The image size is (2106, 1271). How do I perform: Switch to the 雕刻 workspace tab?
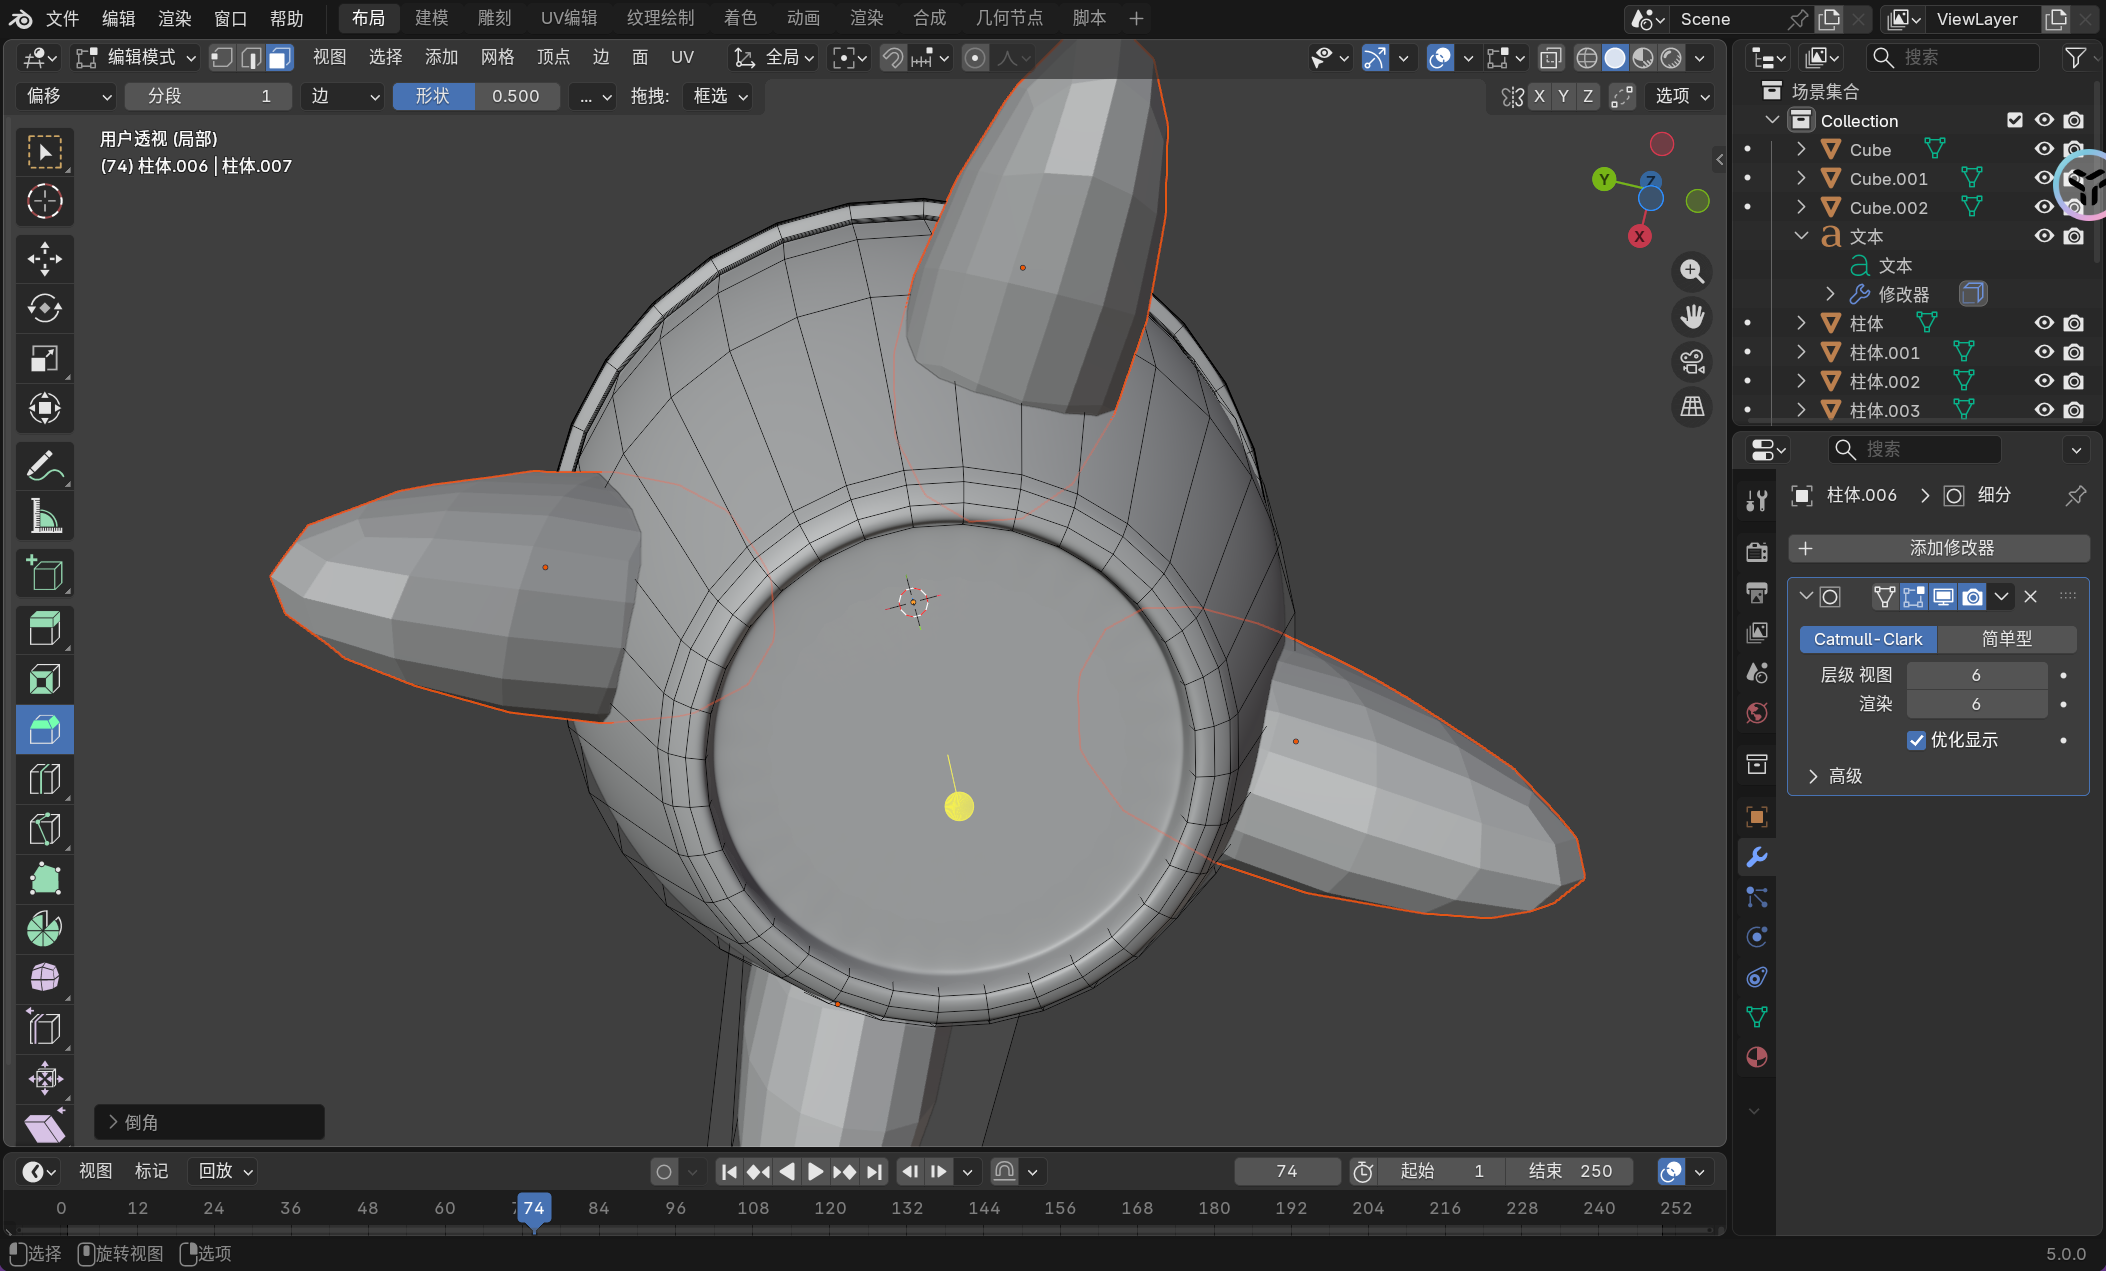494,18
